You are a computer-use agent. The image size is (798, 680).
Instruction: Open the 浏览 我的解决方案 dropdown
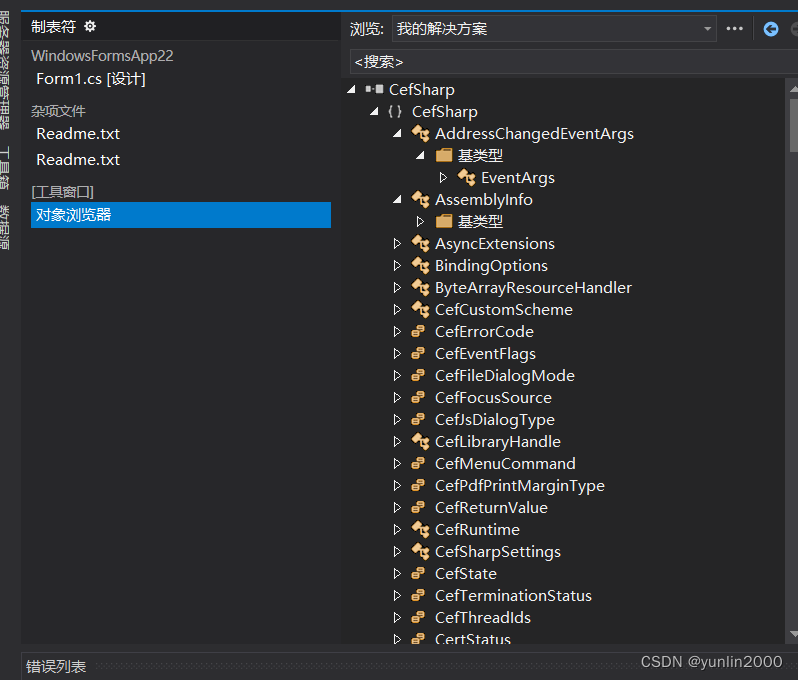click(554, 29)
